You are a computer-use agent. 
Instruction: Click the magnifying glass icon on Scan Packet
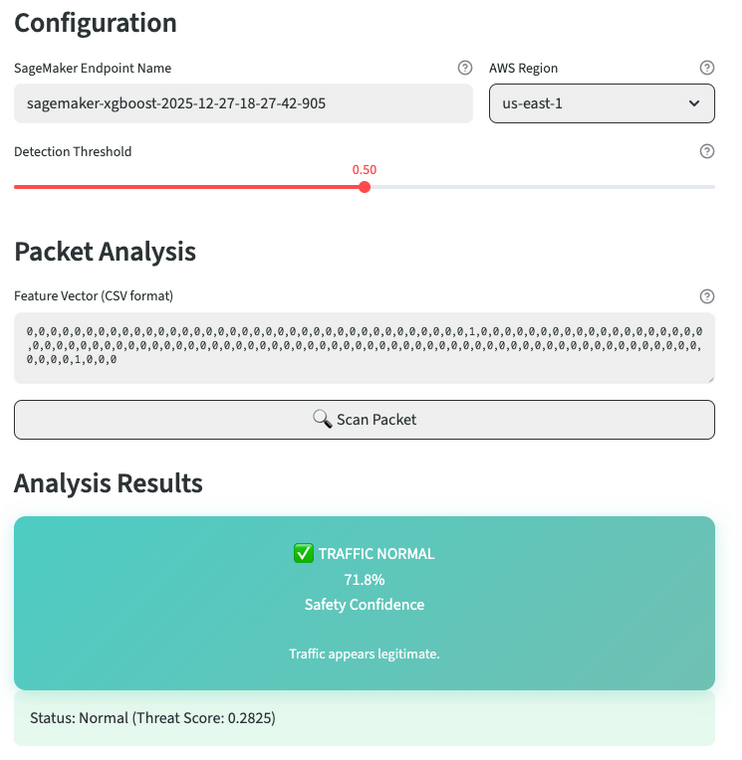coord(322,419)
